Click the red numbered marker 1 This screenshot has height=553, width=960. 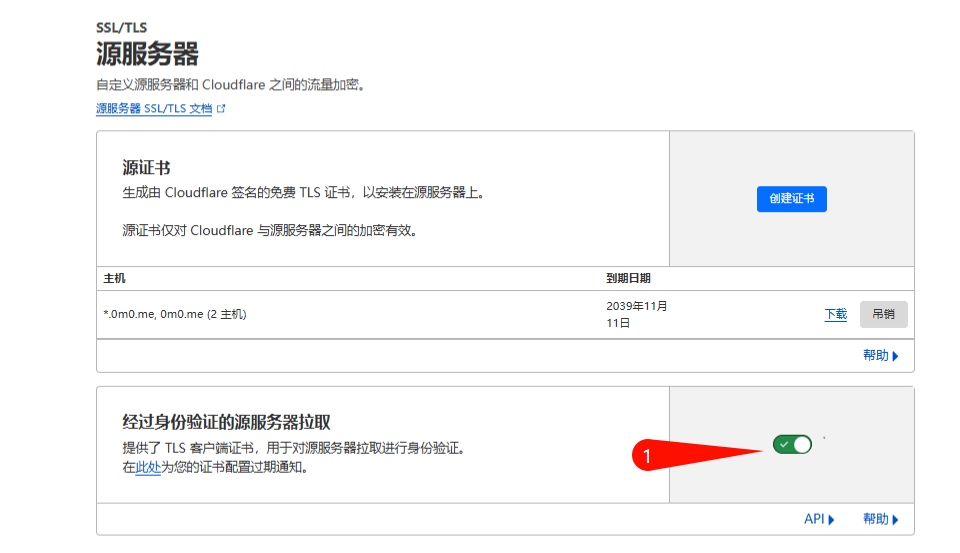click(647, 456)
